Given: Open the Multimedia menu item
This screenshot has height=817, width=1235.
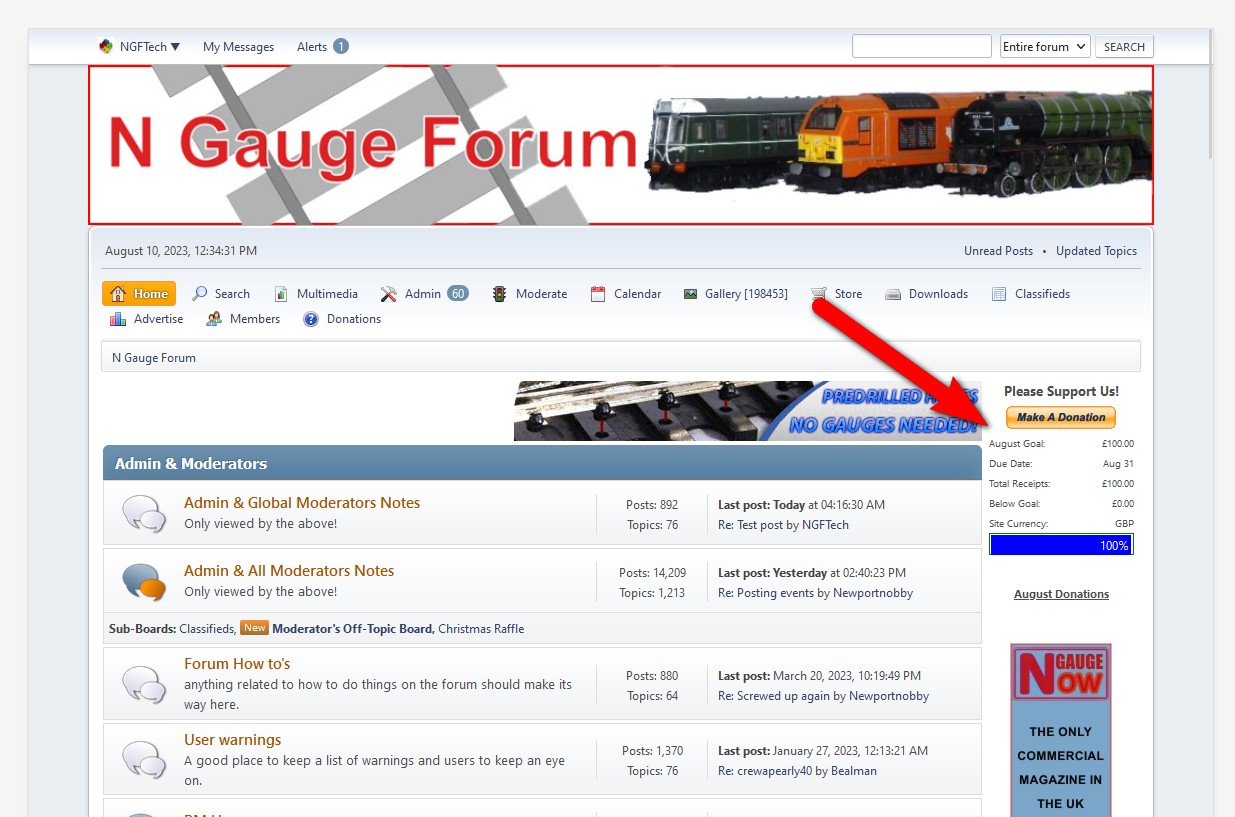Looking at the screenshot, I should point(326,294).
